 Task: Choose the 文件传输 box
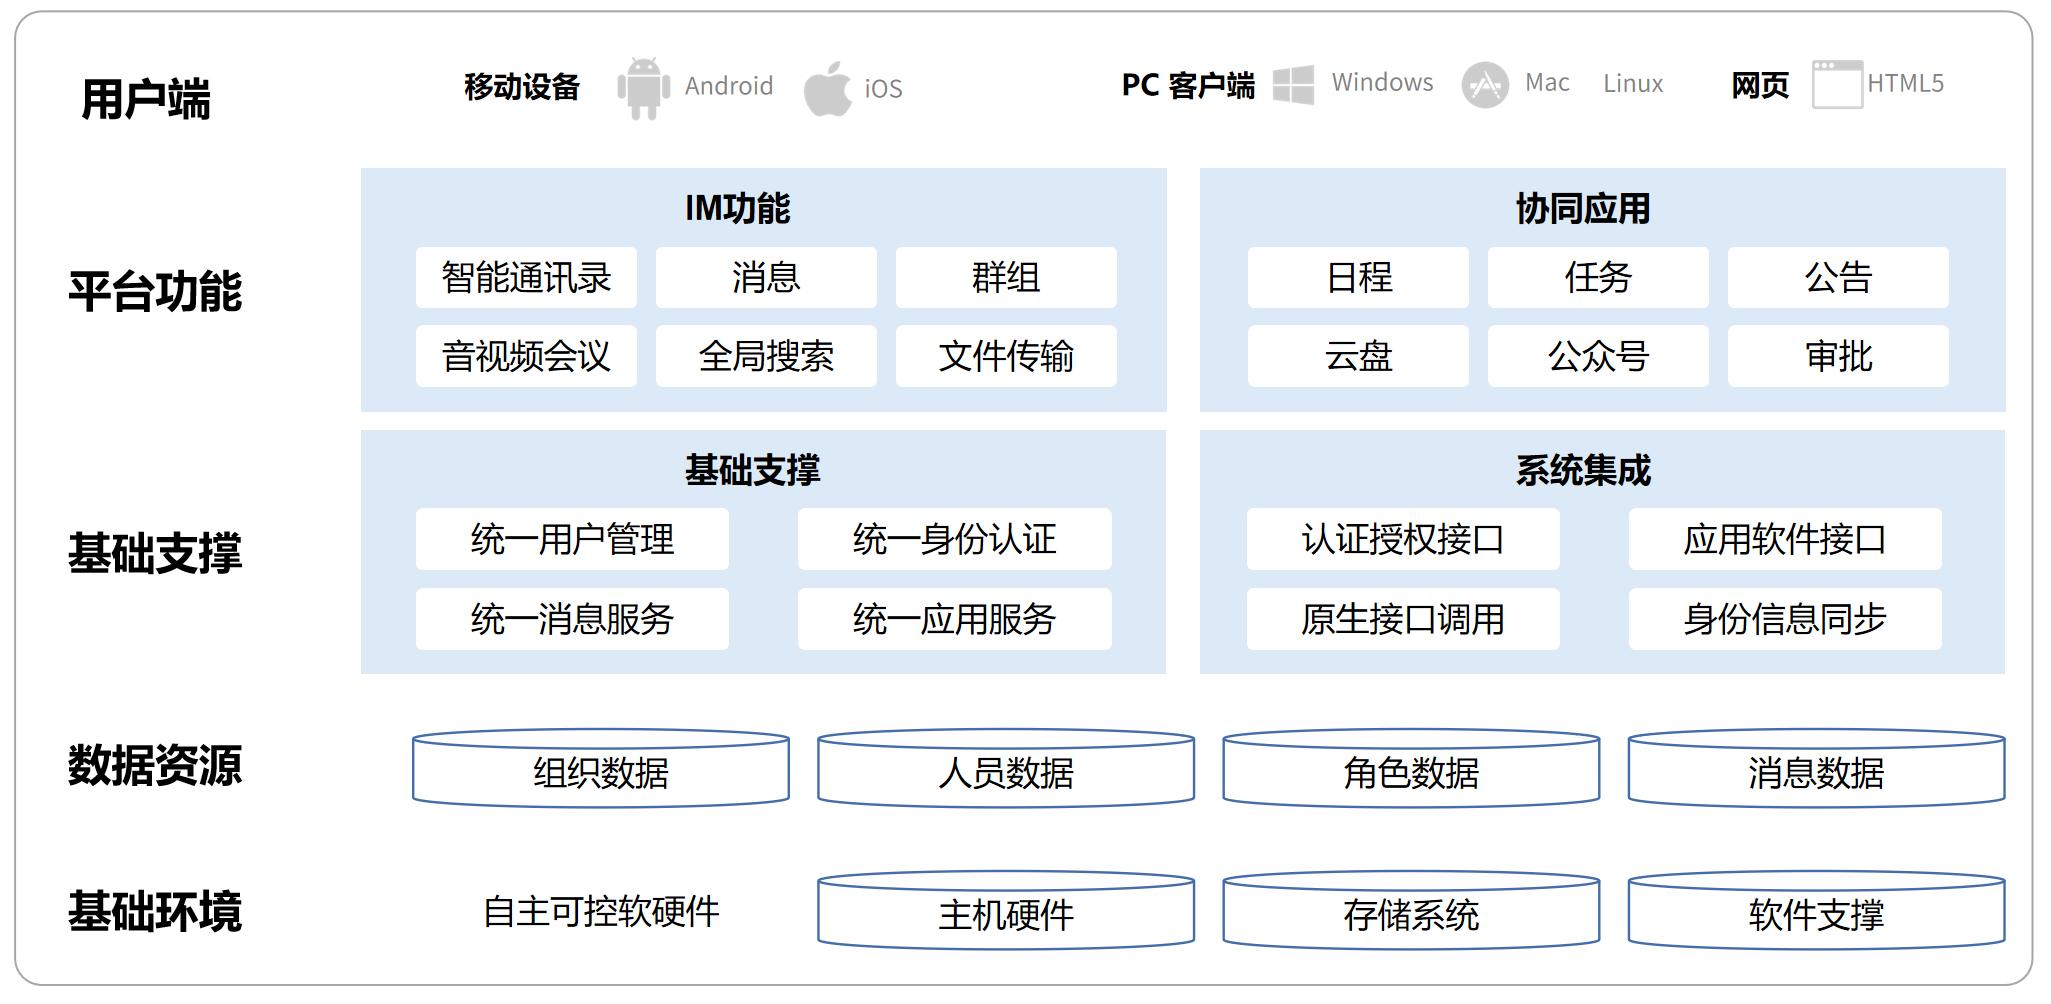point(1006,356)
